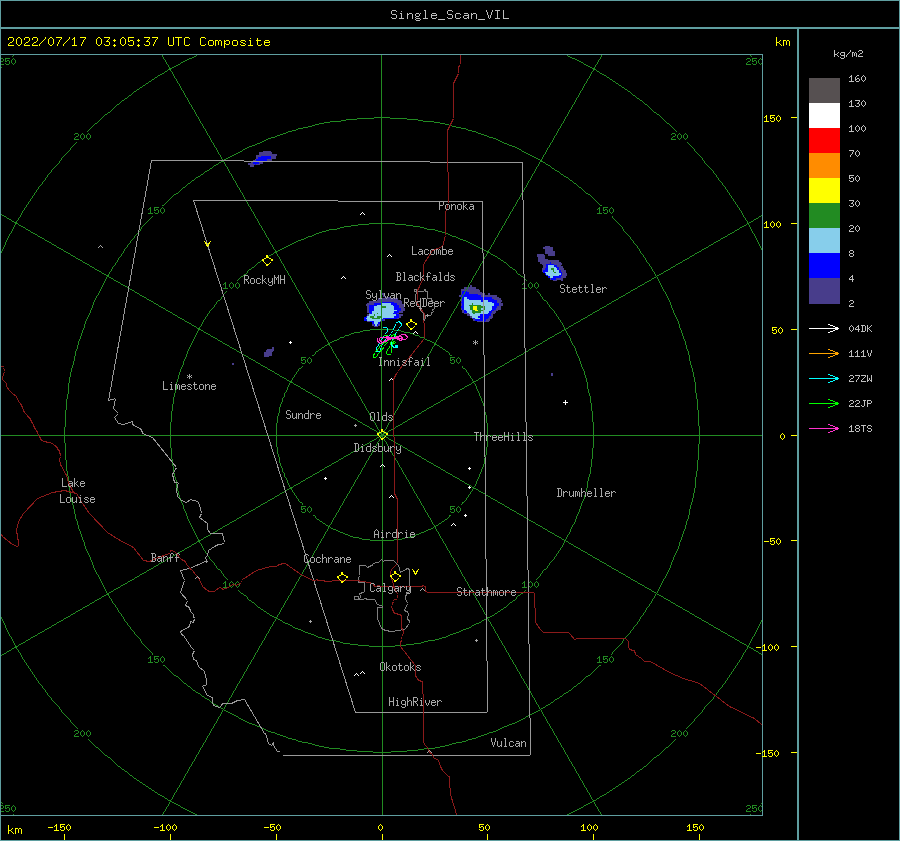Image resolution: width=900 pixels, height=841 pixels.
Task: Click the HighRiver city label
Action: click(x=415, y=702)
